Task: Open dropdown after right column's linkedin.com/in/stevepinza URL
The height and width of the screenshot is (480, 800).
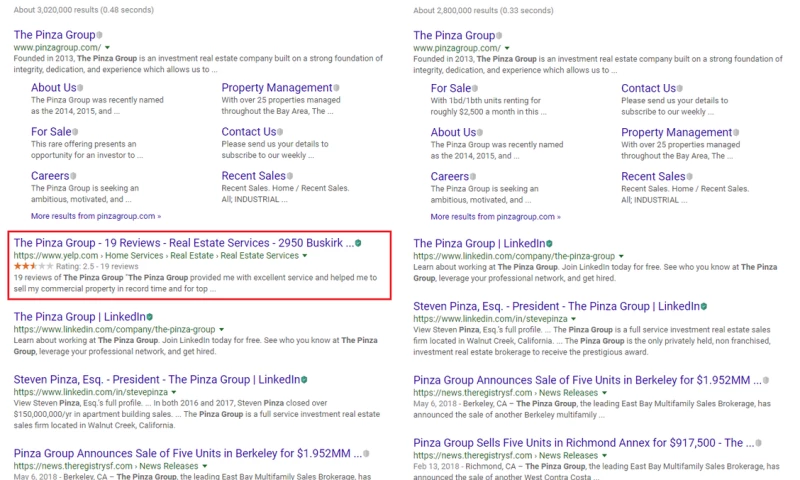Action: coord(573,319)
